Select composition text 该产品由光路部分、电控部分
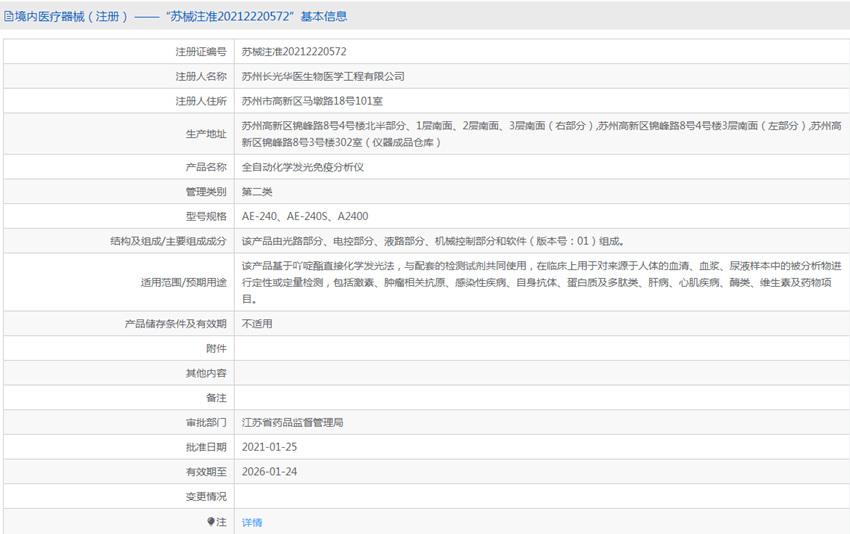The image size is (850, 534). tap(433, 241)
